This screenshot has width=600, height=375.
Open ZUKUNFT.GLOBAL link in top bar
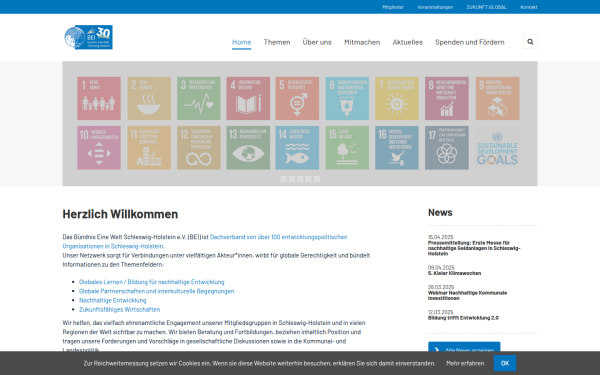point(486,7)
